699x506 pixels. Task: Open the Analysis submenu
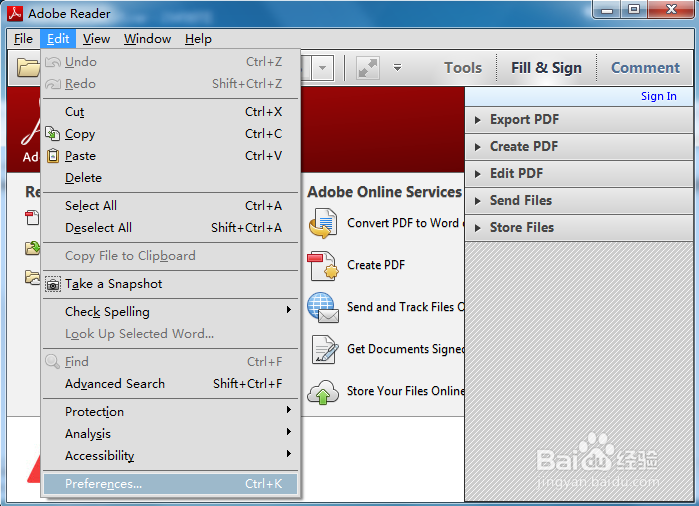click(170, 433)
